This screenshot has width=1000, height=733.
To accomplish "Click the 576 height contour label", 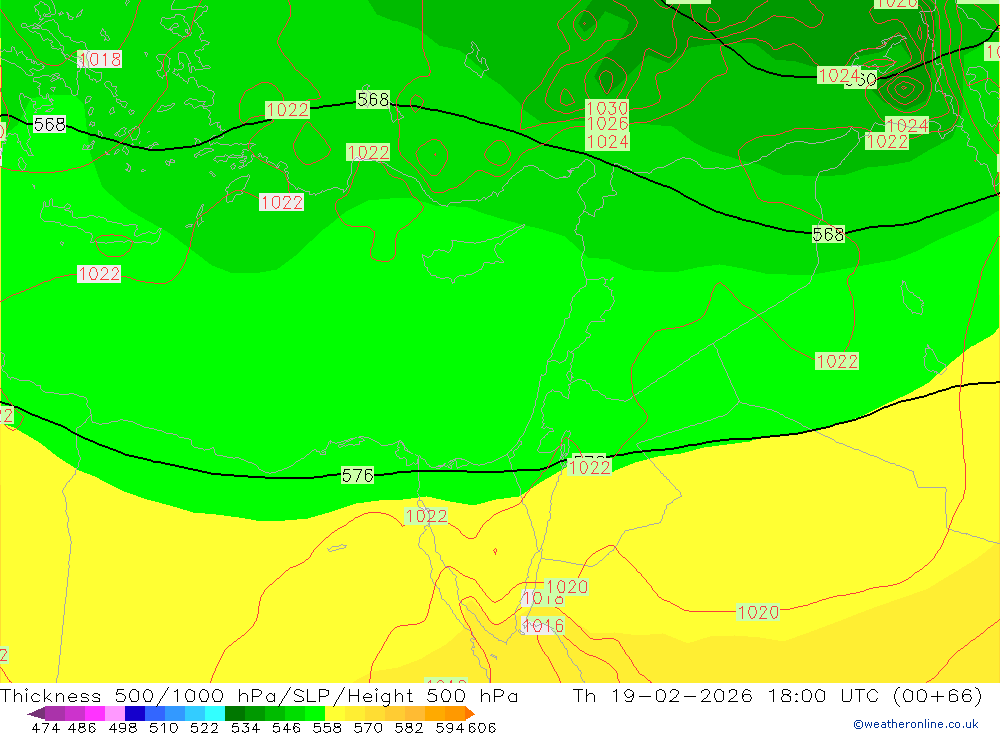I will pos(357,475).
